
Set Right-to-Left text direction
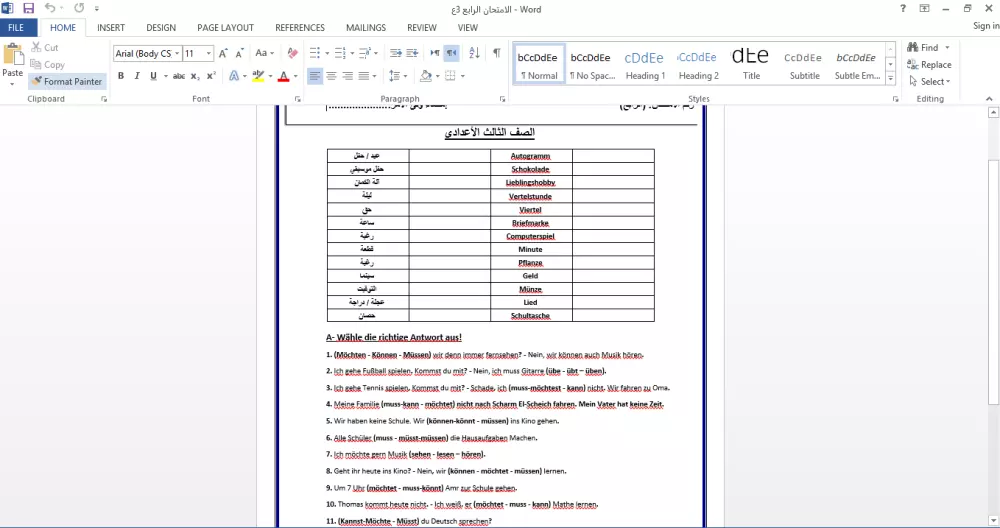[x=452, y=54]
